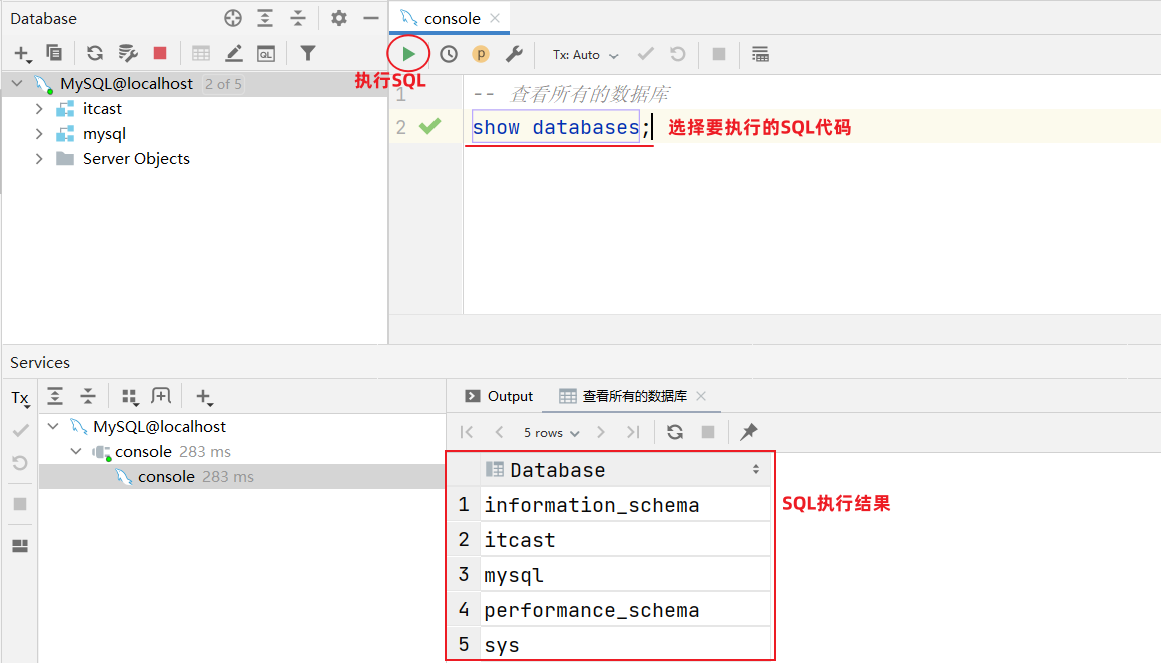Click the Services sidebar layout icon
1161x663 pixels.
point(20,546)
